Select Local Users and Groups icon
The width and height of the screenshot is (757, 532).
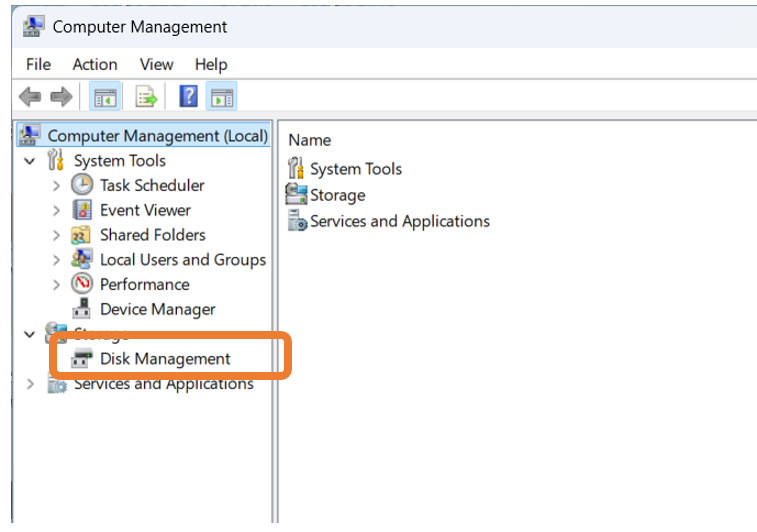[x=82, y=260]
